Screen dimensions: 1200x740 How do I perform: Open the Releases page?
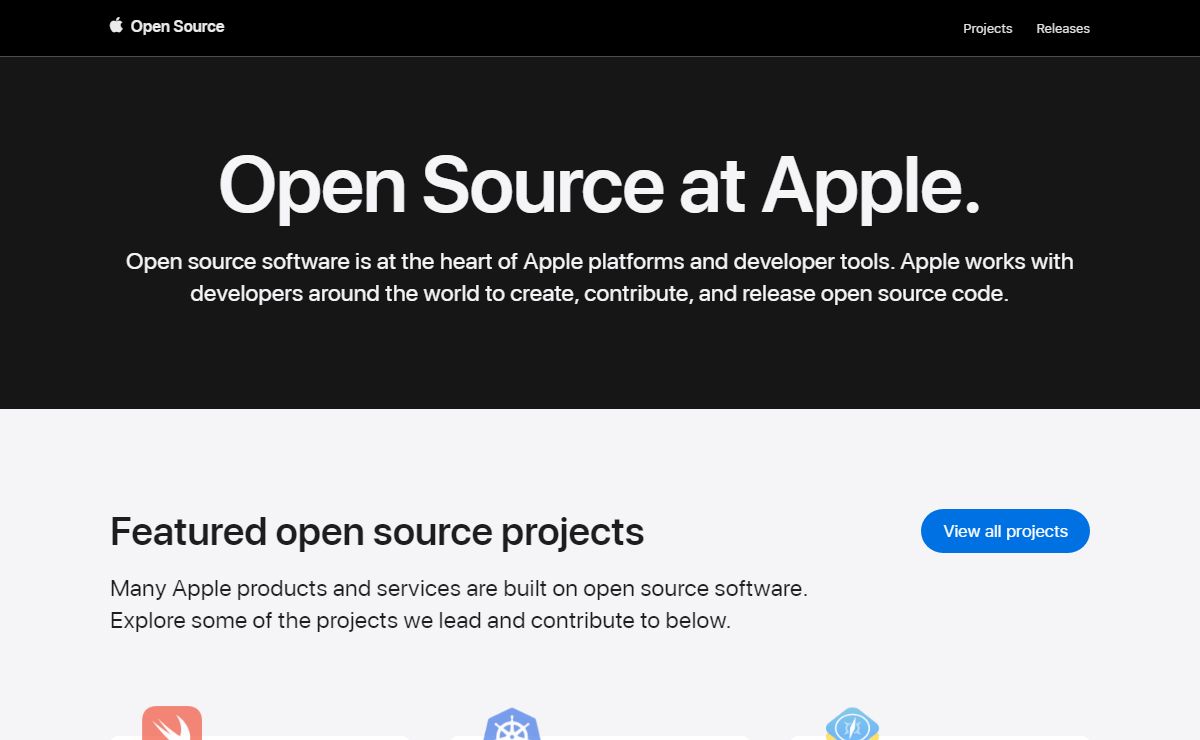1063,28
